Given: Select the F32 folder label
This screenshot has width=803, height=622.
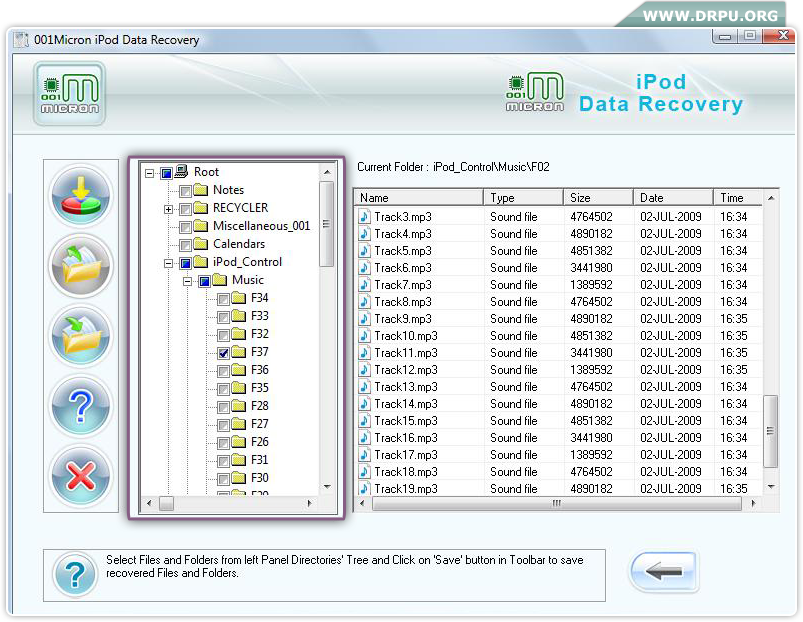Looking at the screenshot, I should pos(260,334).
